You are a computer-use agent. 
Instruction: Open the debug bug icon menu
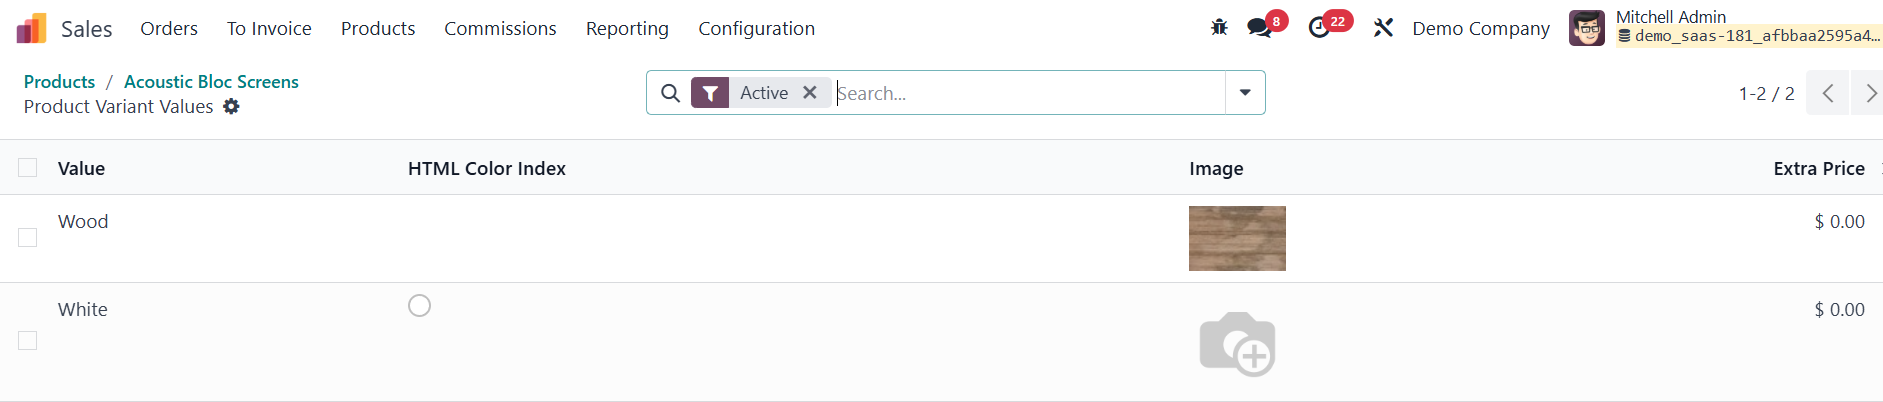1219,28
